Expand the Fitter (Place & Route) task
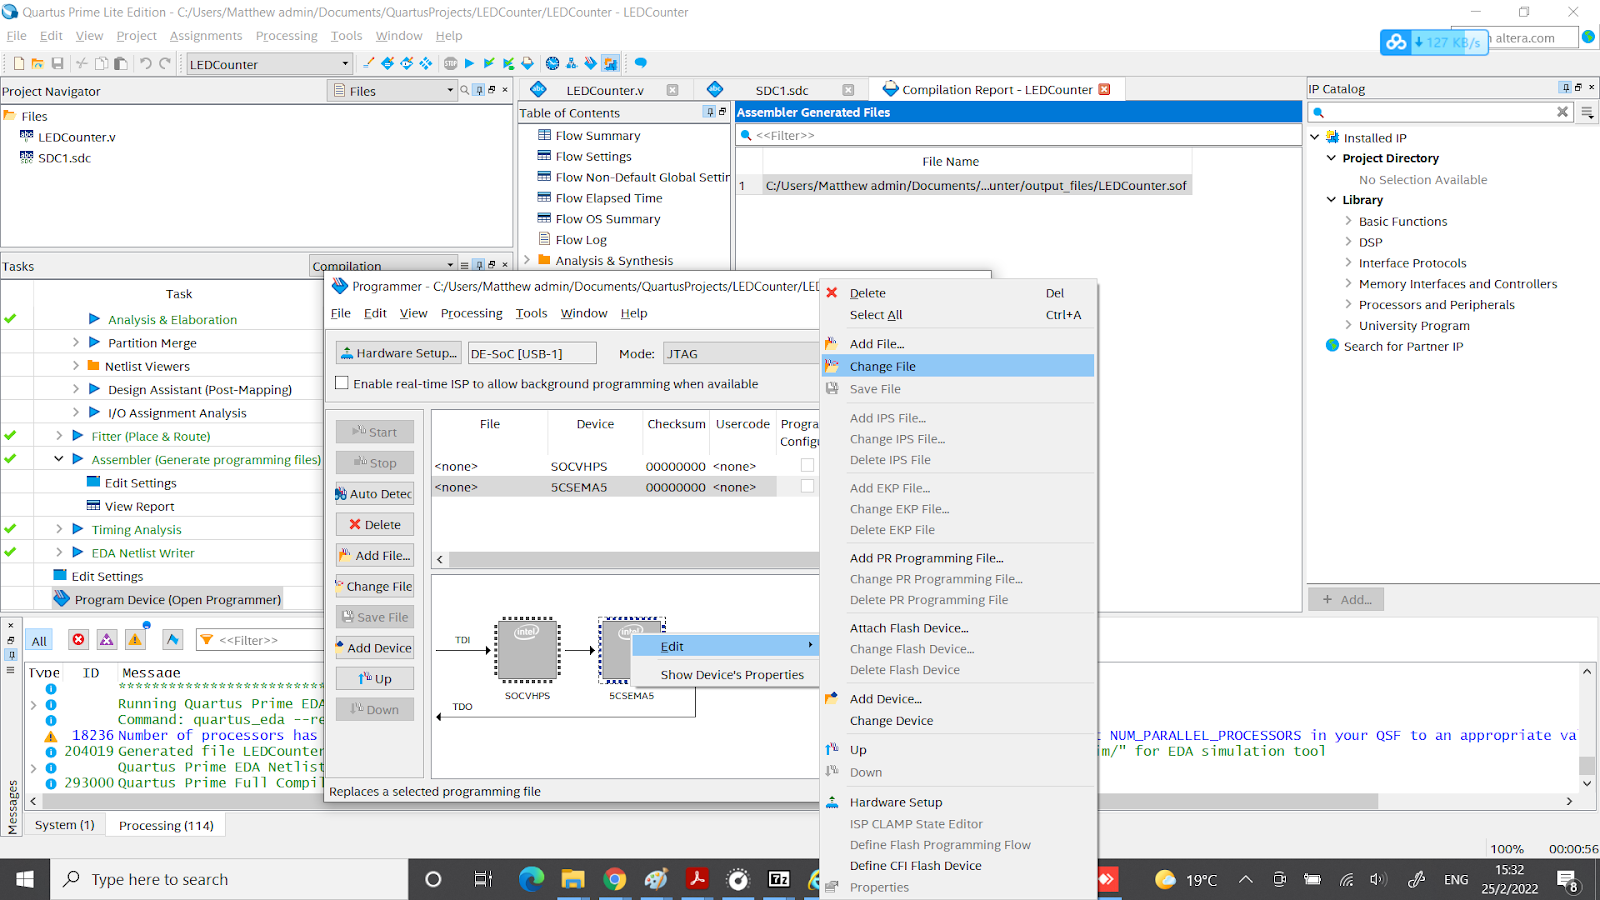The height and width of the screenshot is (900, 1600). pyautogui.click(x=59, y=436)
